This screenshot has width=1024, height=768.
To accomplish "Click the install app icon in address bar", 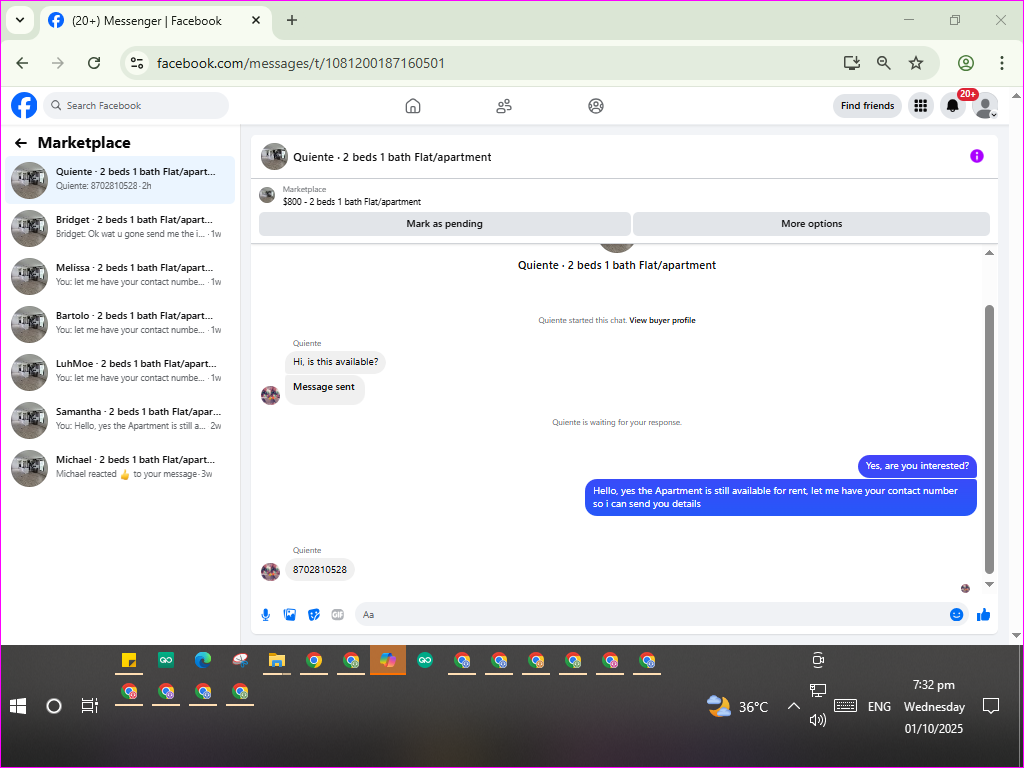I will 852,63.
